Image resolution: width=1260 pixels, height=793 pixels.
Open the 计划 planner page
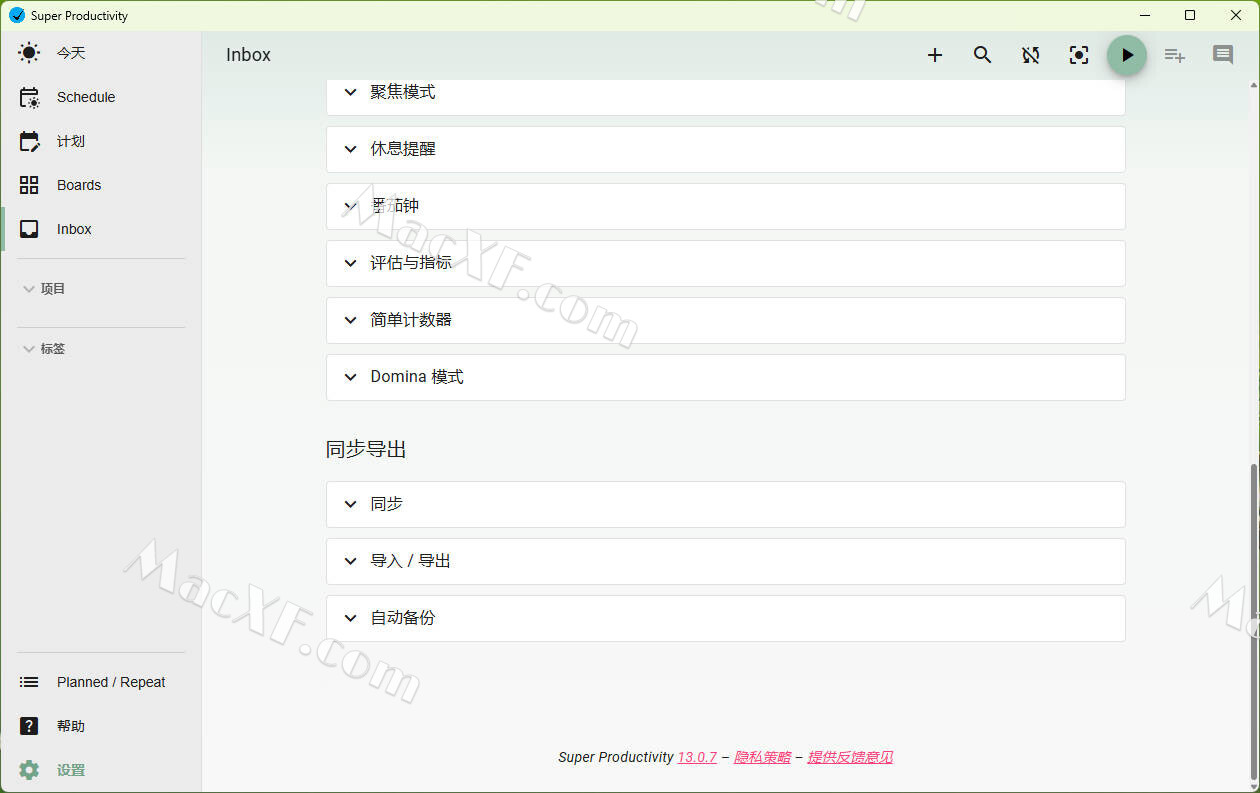point(101,141)
